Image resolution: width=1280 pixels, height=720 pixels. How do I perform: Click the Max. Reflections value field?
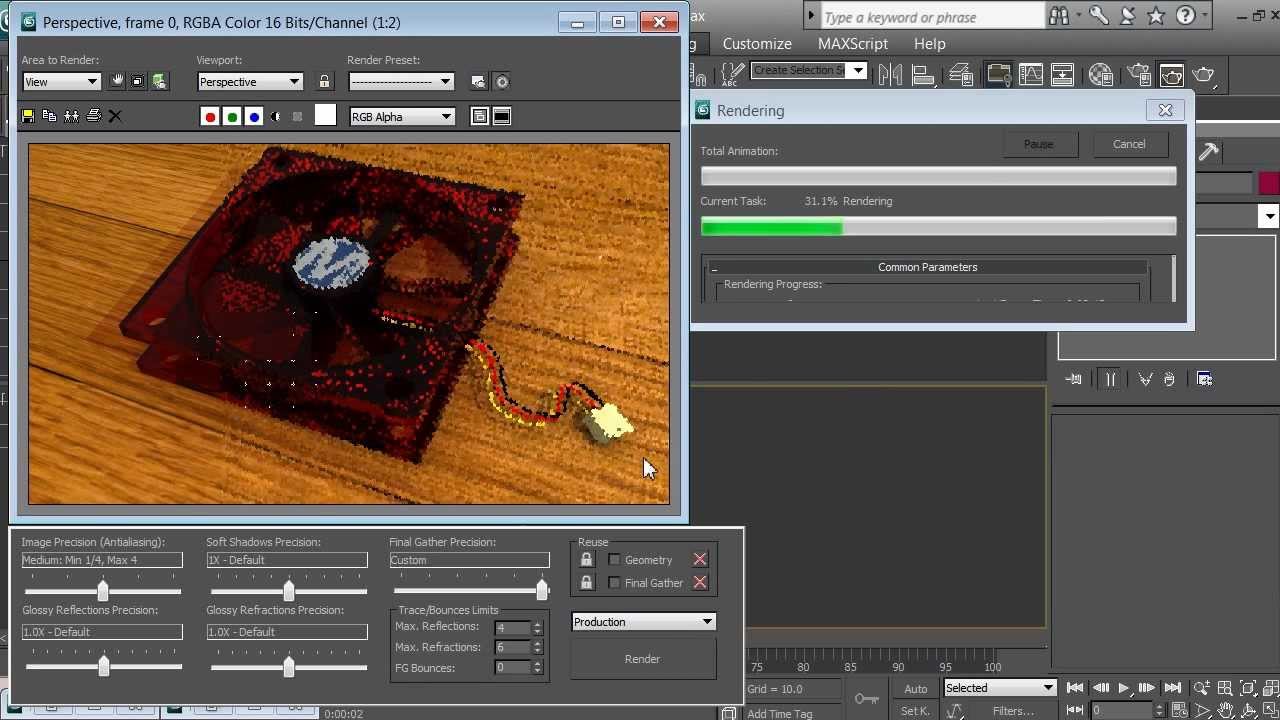point(512,628)
